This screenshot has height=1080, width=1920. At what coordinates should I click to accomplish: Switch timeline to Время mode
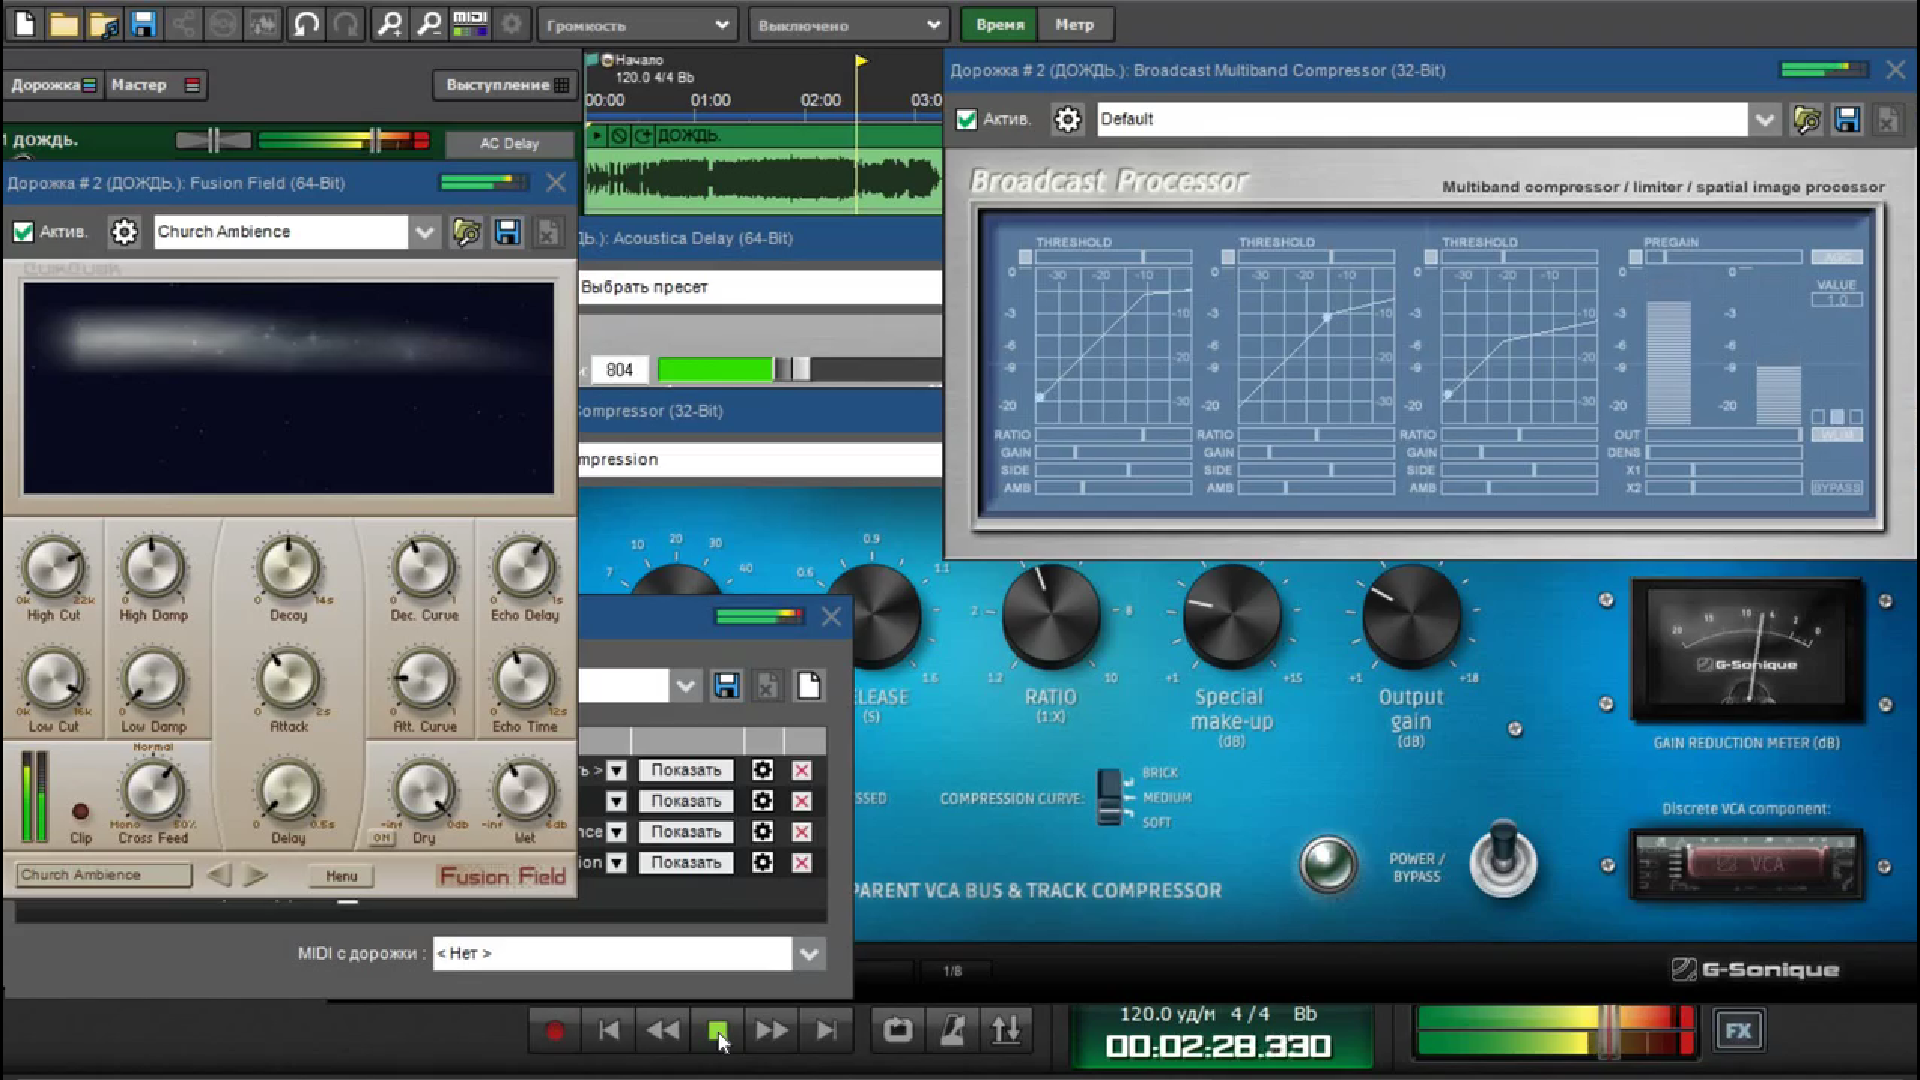pyautogui.click(x=1000, y=24)
